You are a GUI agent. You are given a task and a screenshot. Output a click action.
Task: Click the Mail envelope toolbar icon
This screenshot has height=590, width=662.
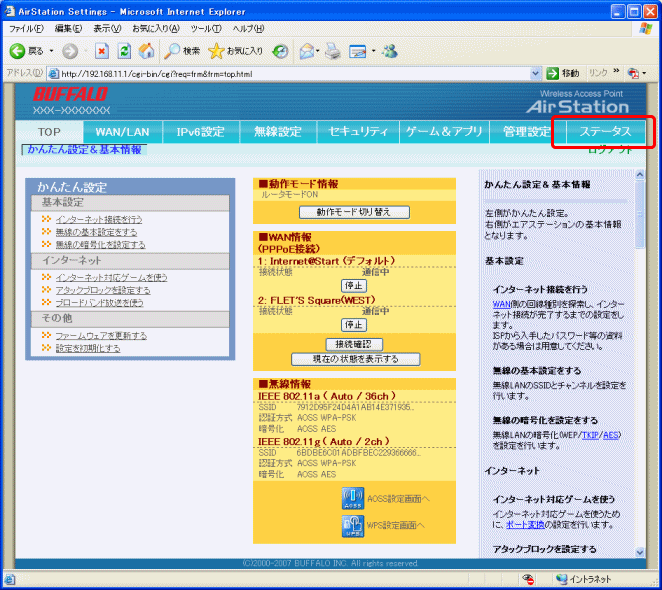pos(307,52)
